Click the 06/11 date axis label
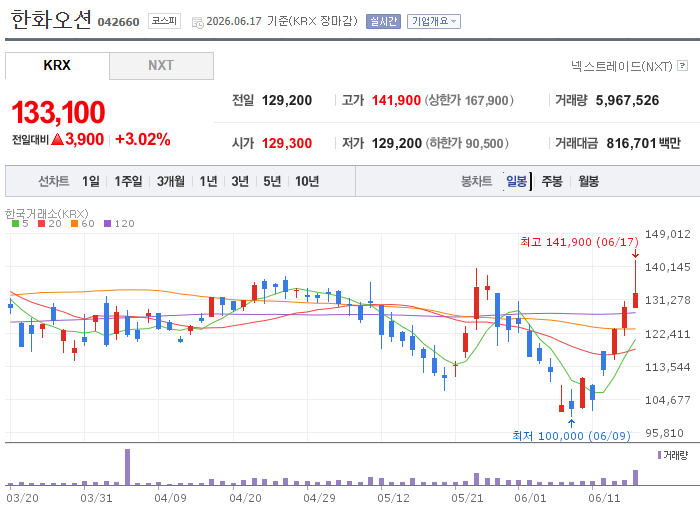700x507 pixels. pos(604,498)
